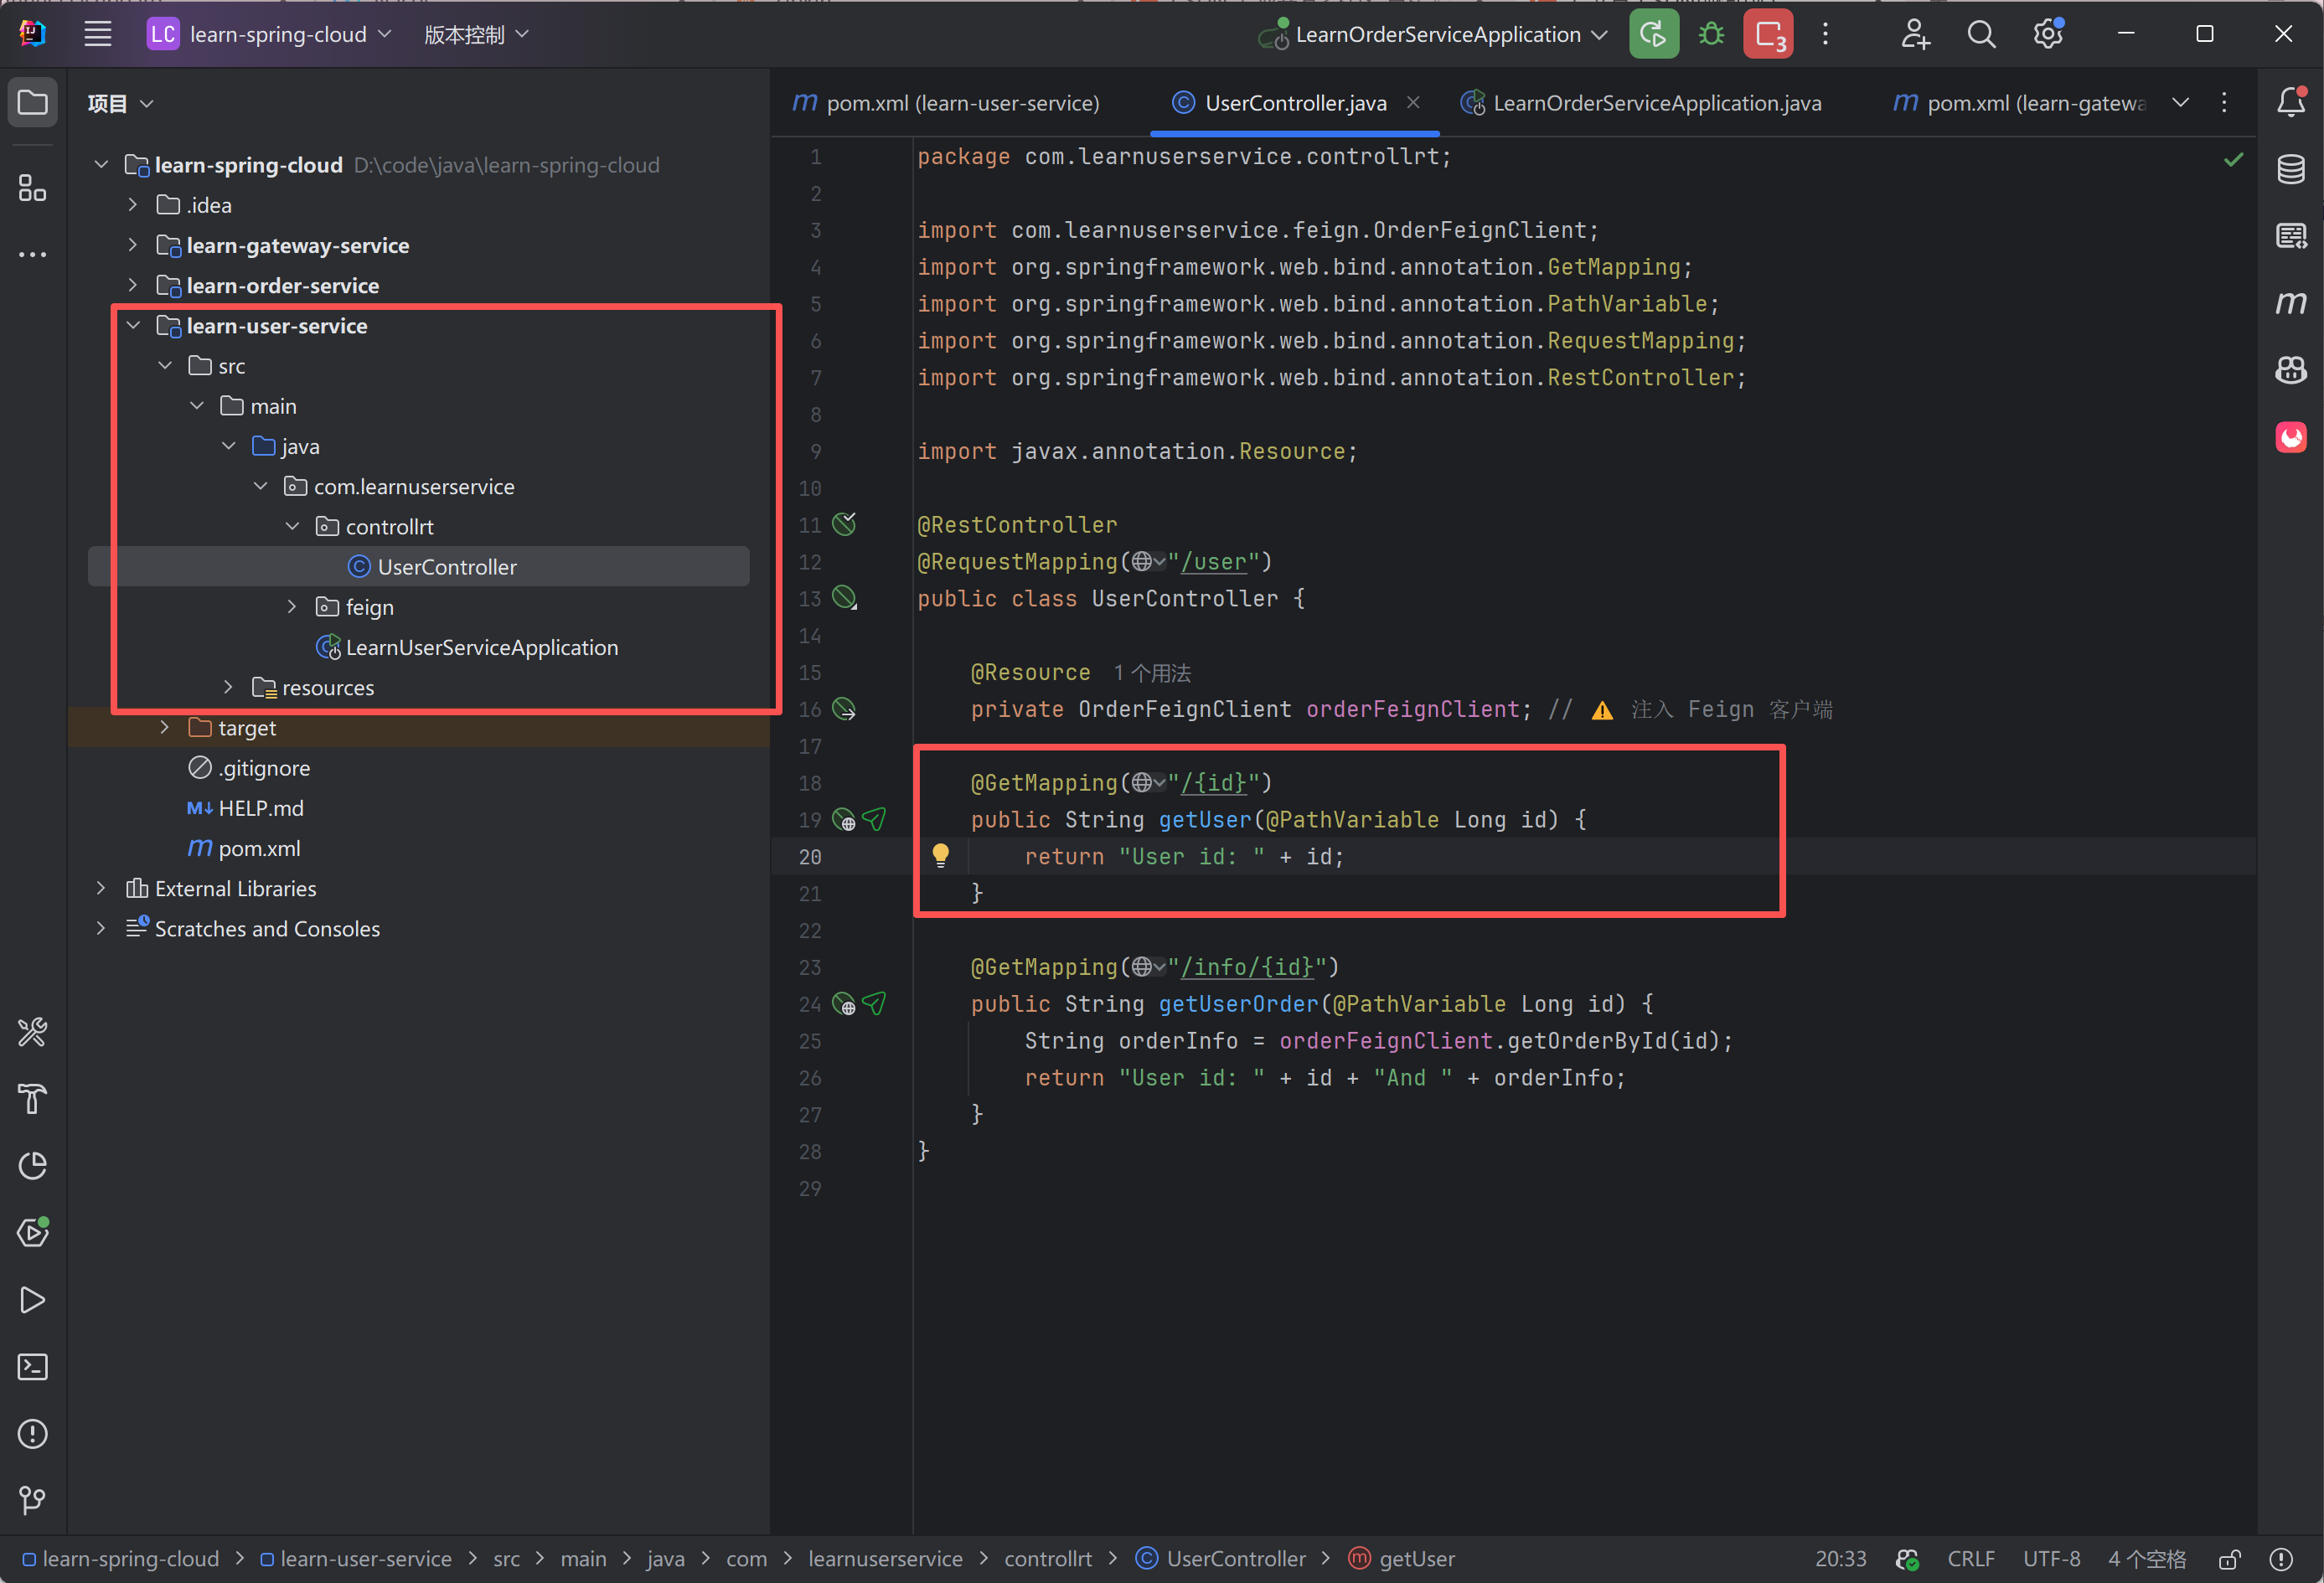The height and width of the screenshot is (1583, 2324).
Task: Select UserController in project tree
Action: [x=418, y=566]
